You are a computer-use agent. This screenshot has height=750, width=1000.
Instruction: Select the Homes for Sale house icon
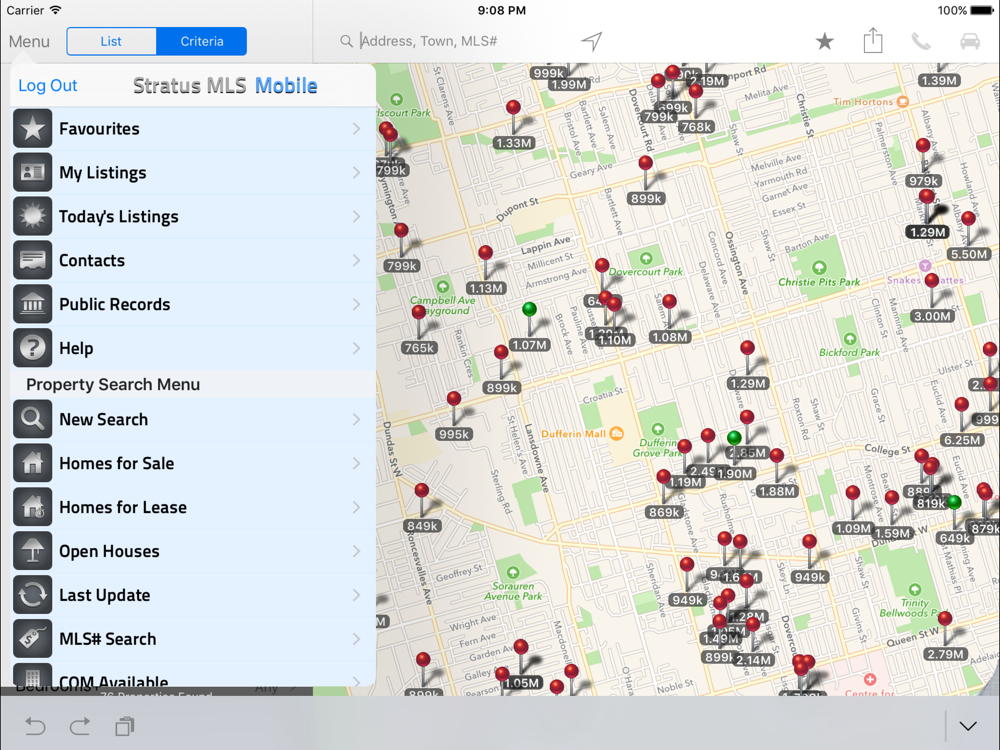coord(33,464)
